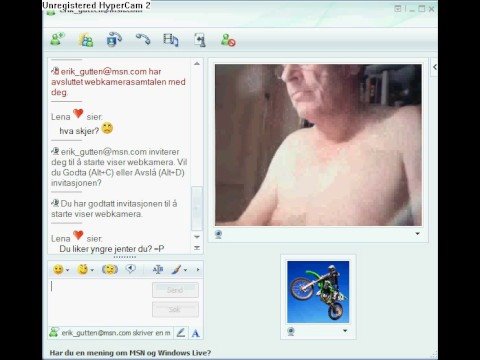Viewport: 480px width, 360px height.
Task: Click webcam icon under contact's video
Action: coord(218,234)
